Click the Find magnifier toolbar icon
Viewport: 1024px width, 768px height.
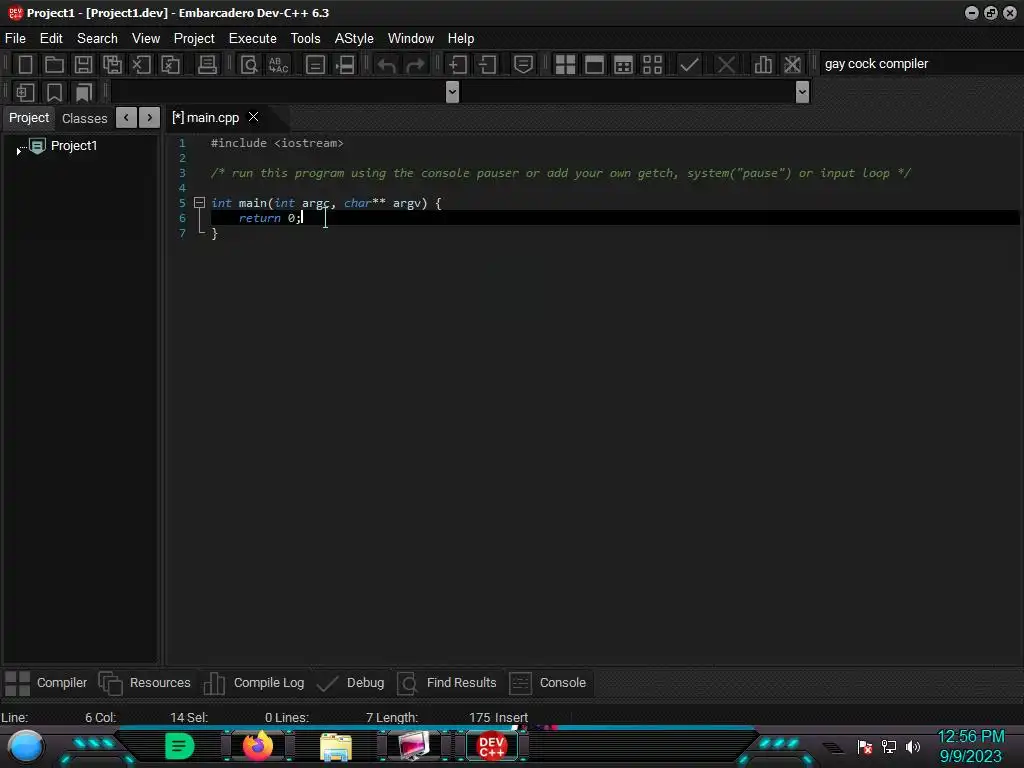pyautogui.click(x=249, y=65)
